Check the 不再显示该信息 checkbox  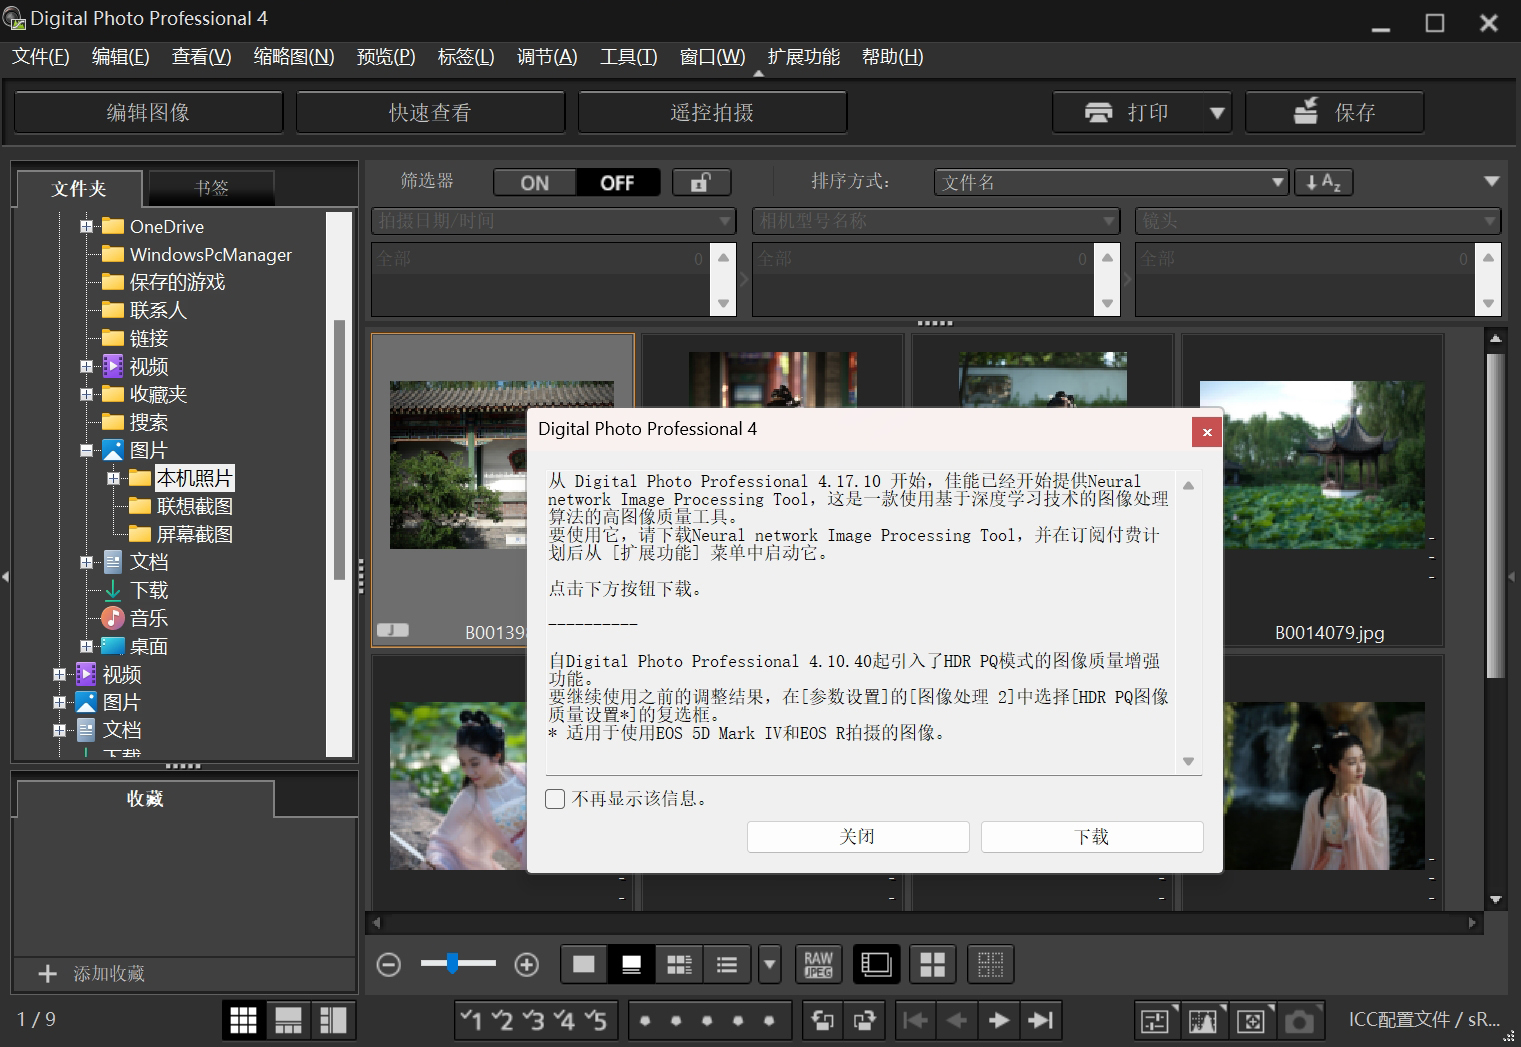pyautogui.click(x=555, y=799)
